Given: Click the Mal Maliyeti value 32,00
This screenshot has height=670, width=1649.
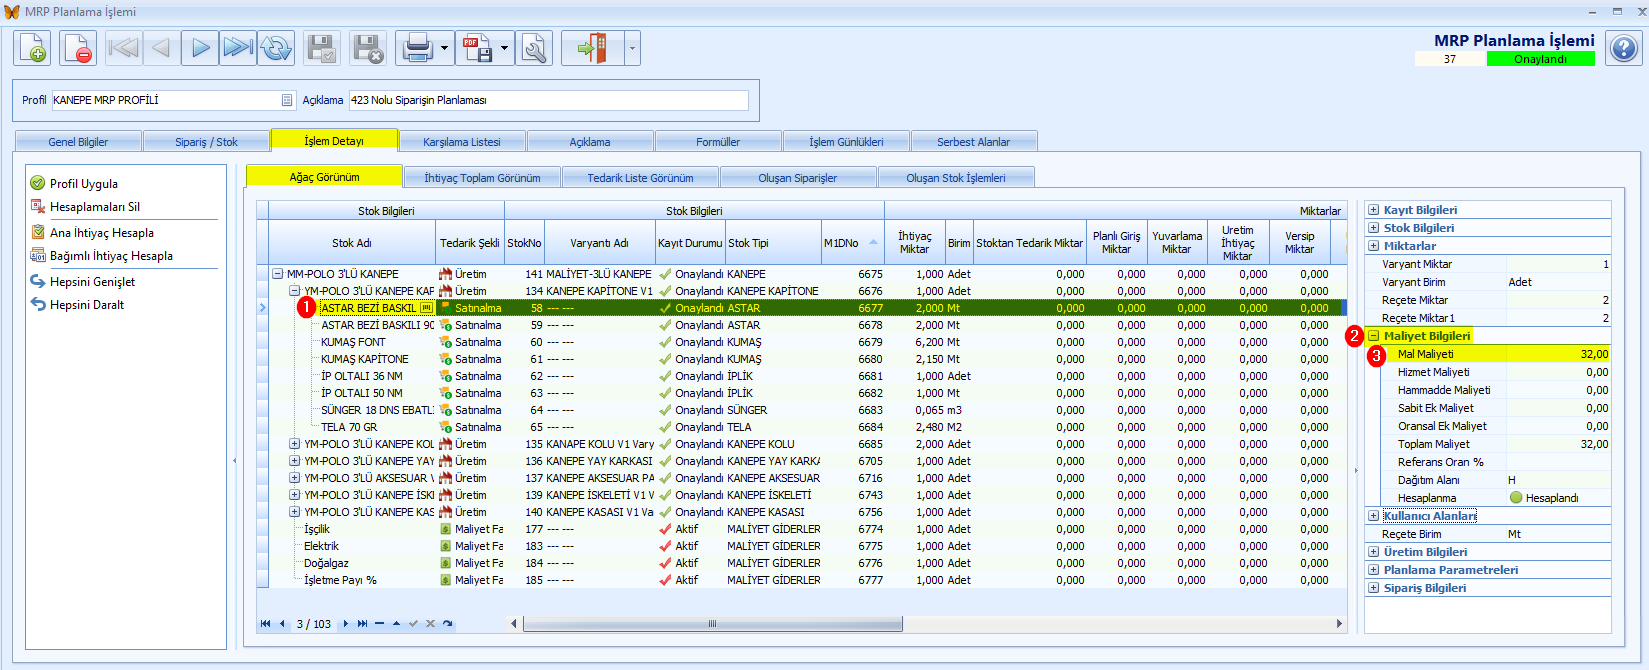Looking at the screenshot, I should (x=1558, y=354).
